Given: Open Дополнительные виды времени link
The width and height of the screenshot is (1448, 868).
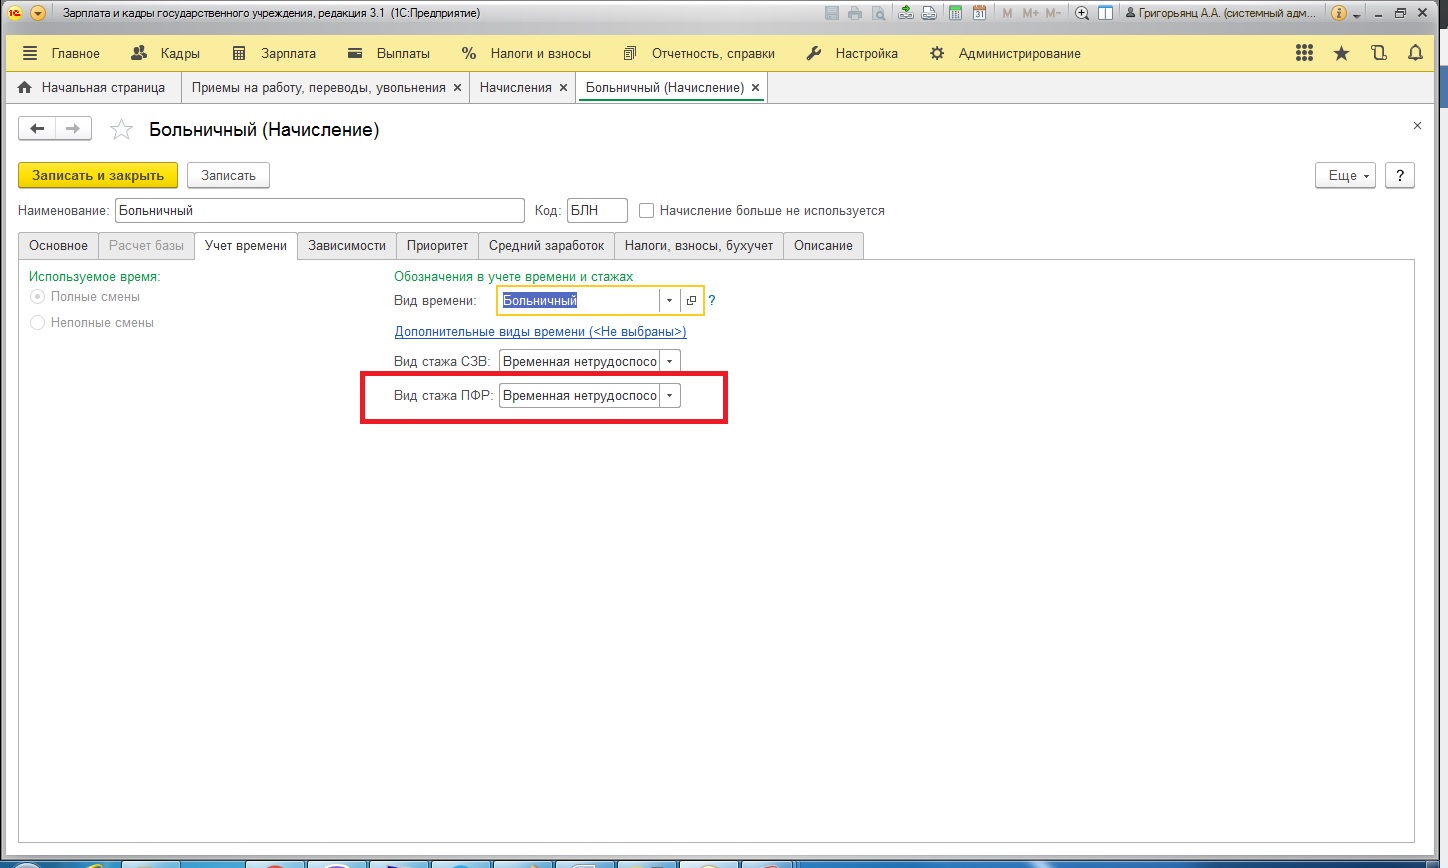Looking at the screenshot, I should [x=540, y=331].
